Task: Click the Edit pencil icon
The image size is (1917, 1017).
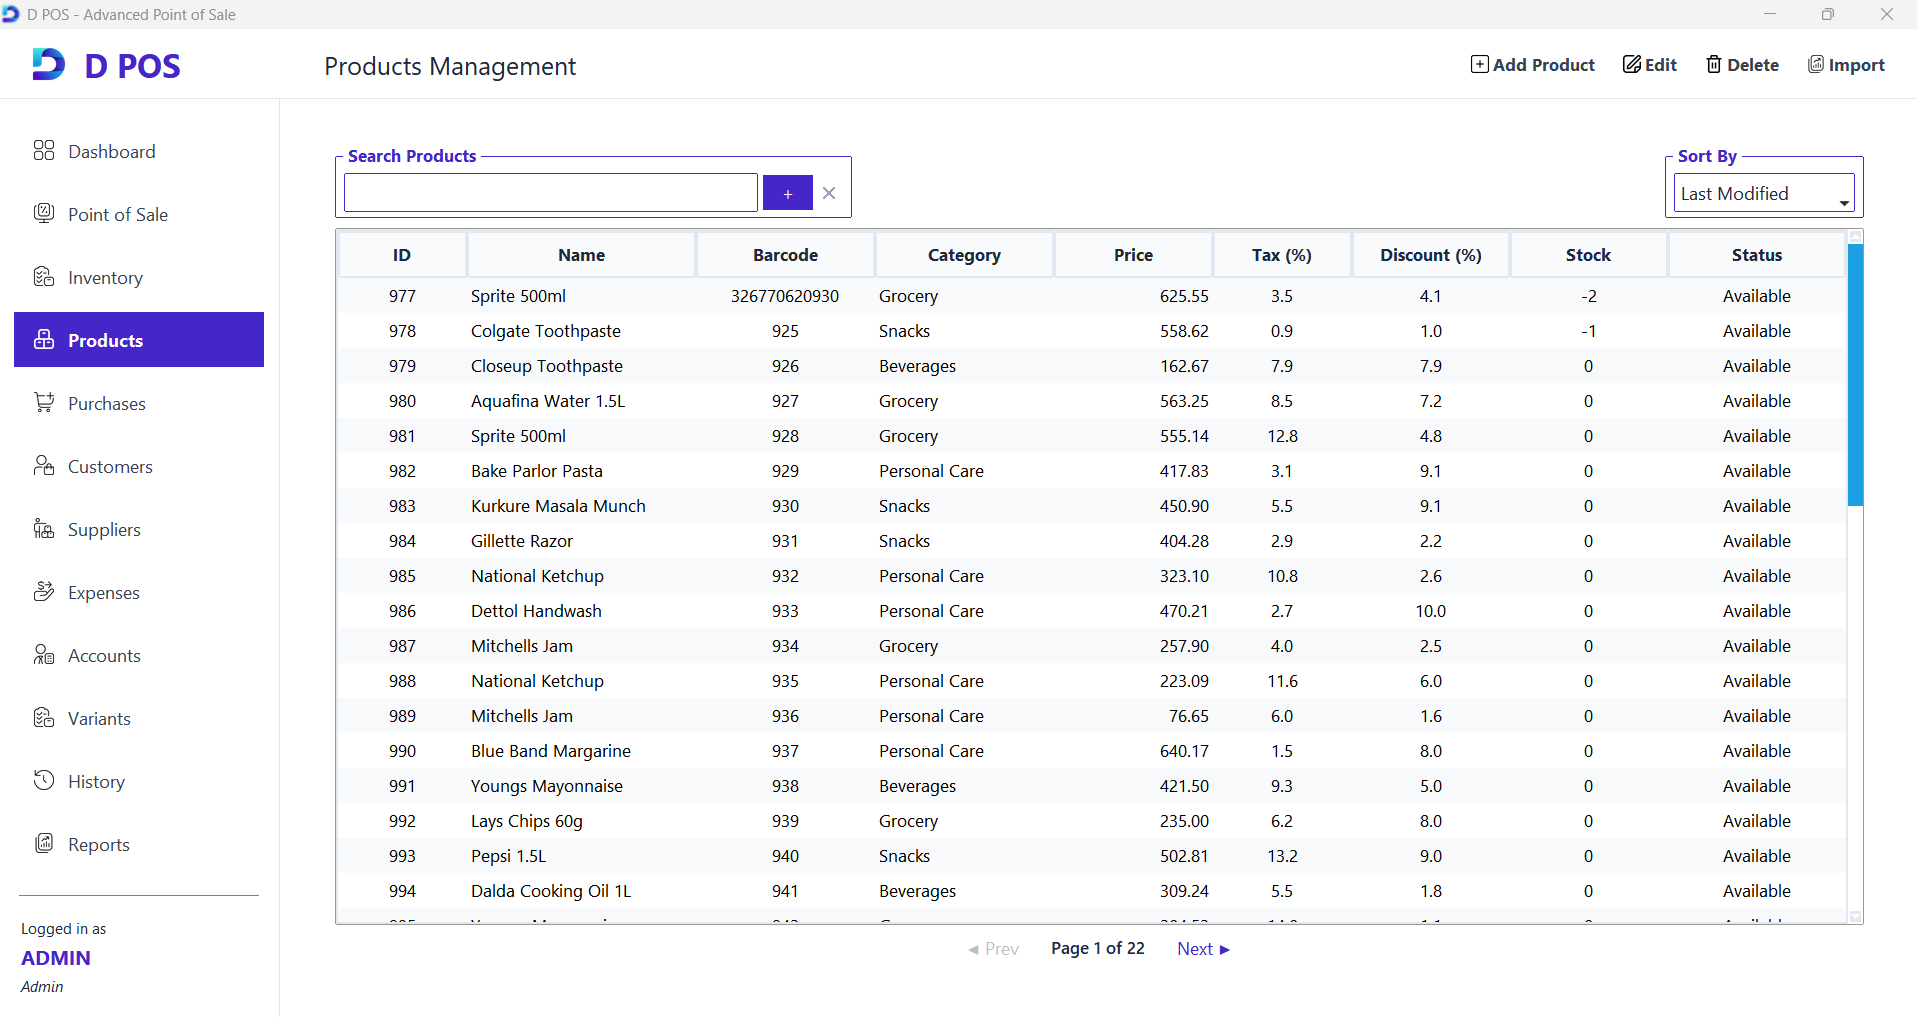Action: pyautogui.click(x=1632, y=65)
